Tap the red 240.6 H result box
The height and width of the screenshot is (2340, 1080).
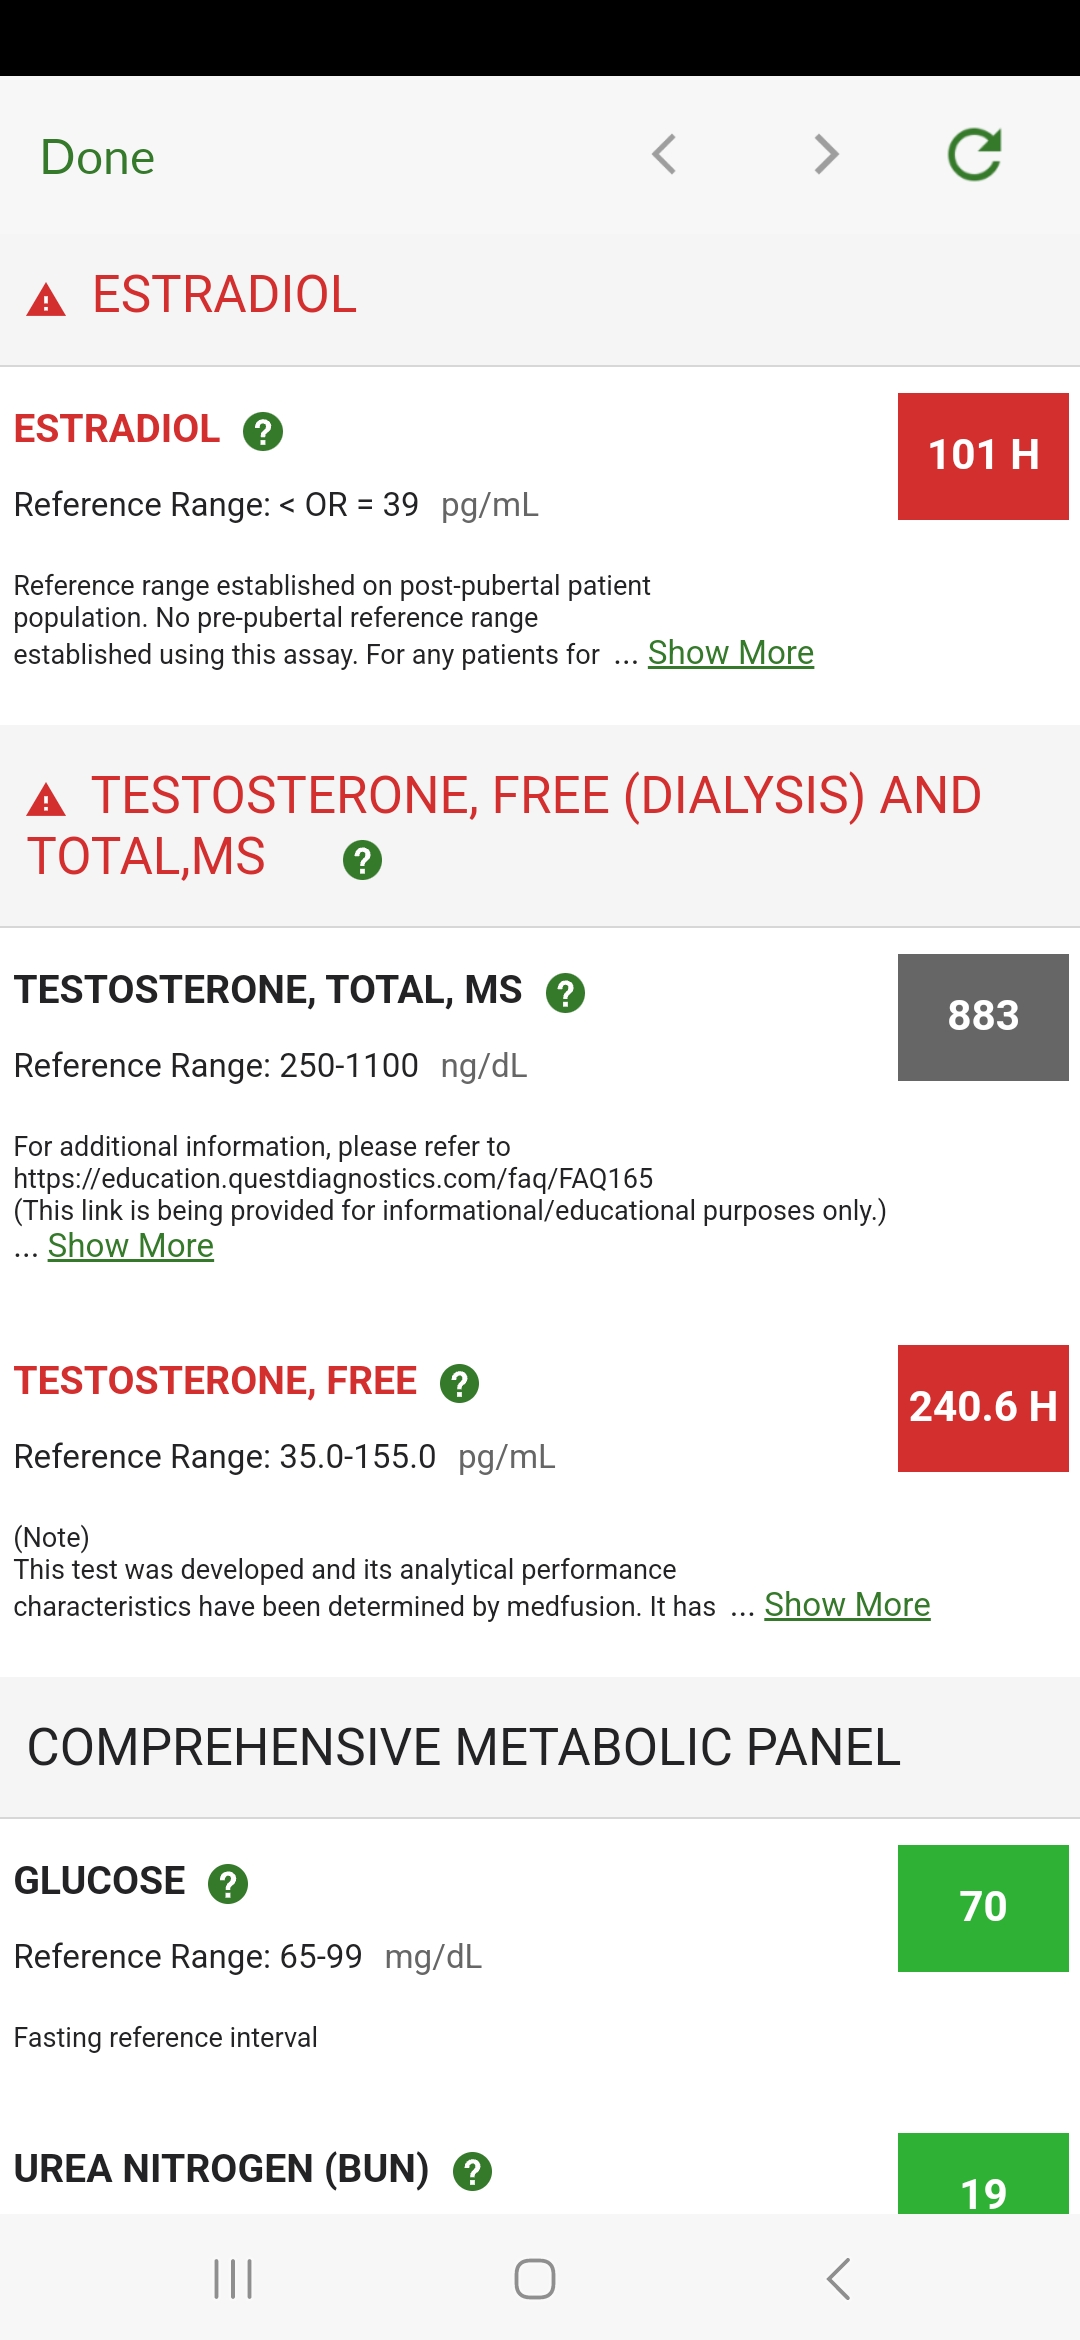[x=983, y=1408]
